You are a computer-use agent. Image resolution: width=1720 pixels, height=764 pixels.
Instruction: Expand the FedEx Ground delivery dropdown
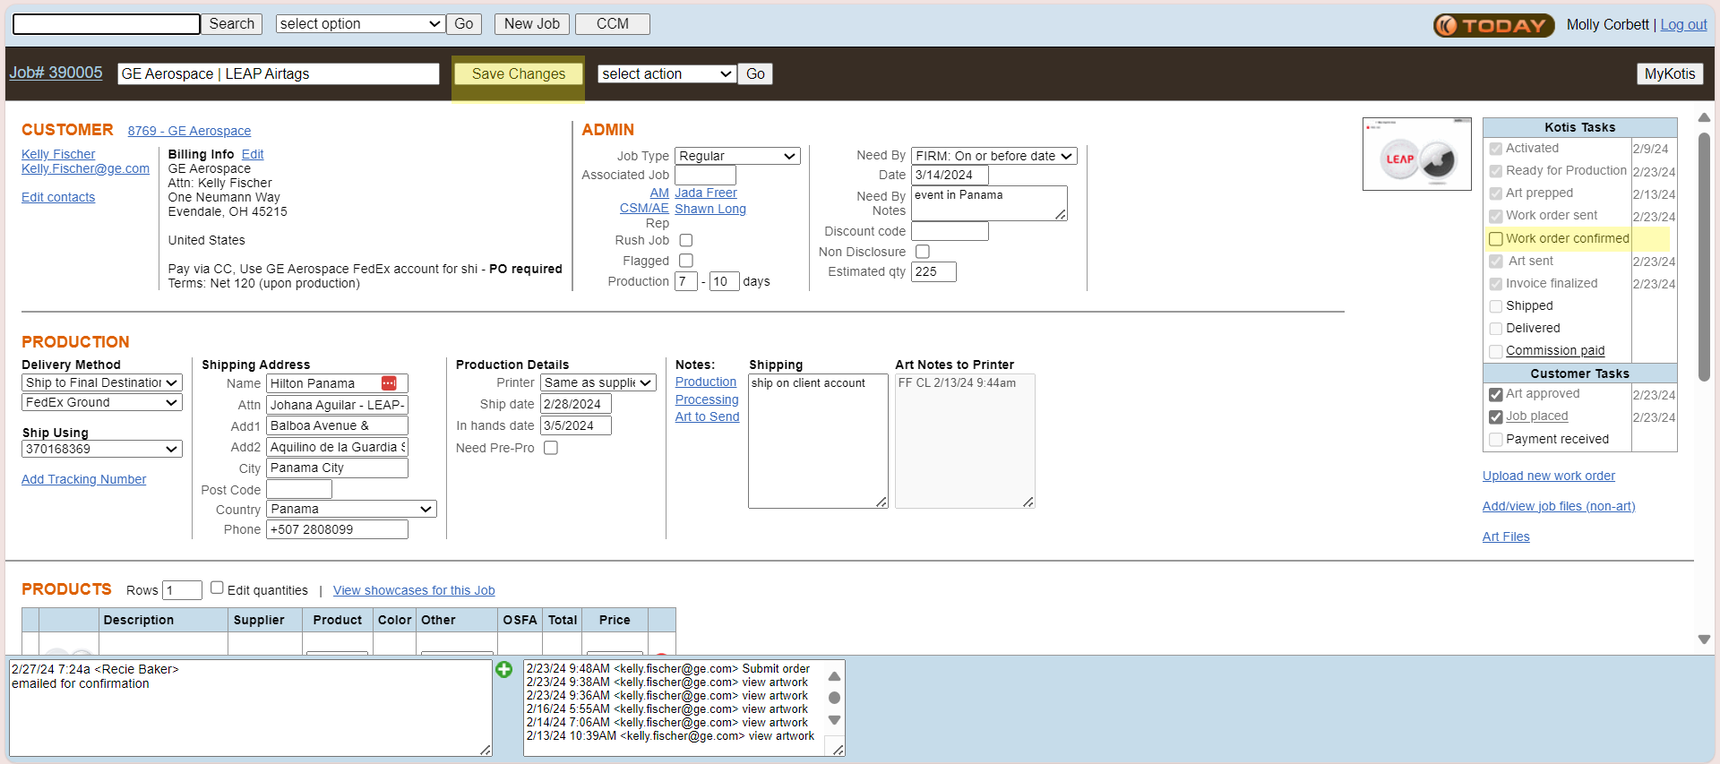point(102,402)
